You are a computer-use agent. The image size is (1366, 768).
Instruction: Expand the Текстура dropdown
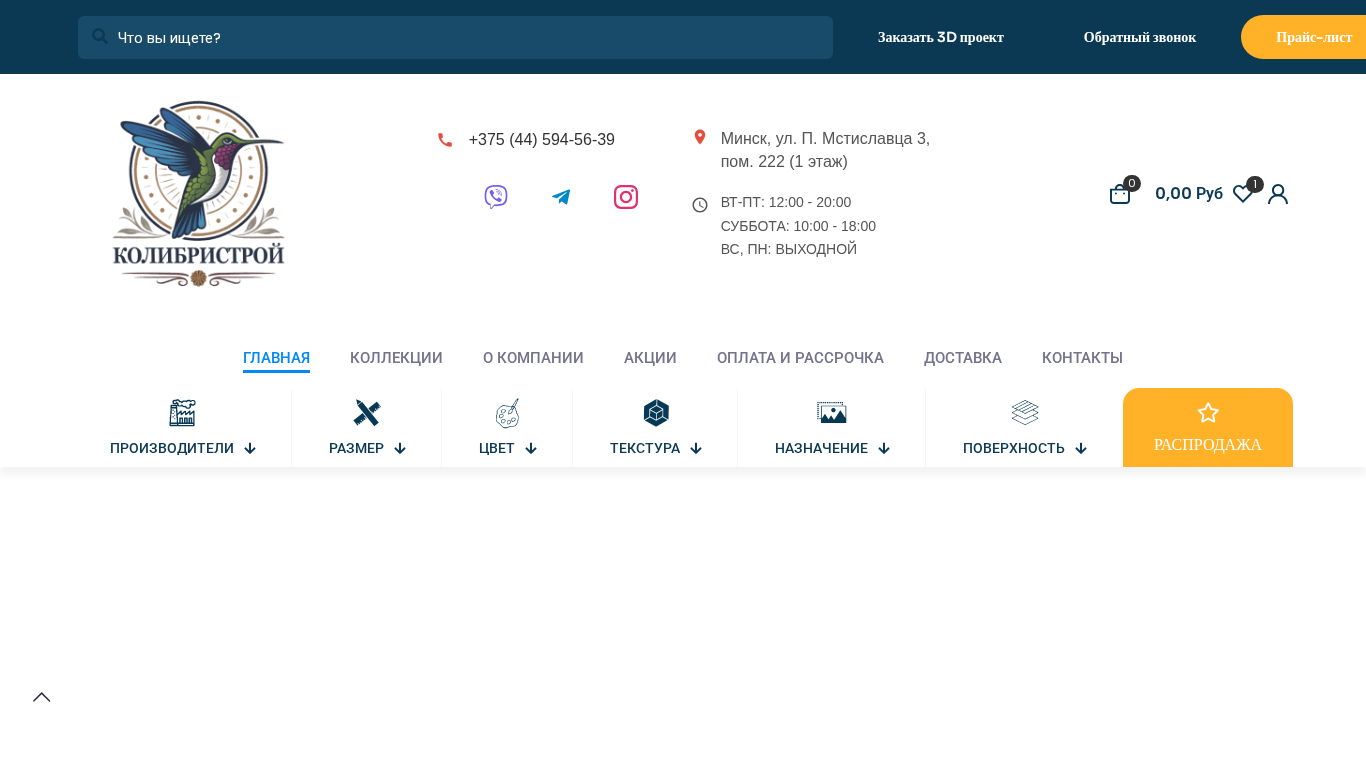coord(656,448)
